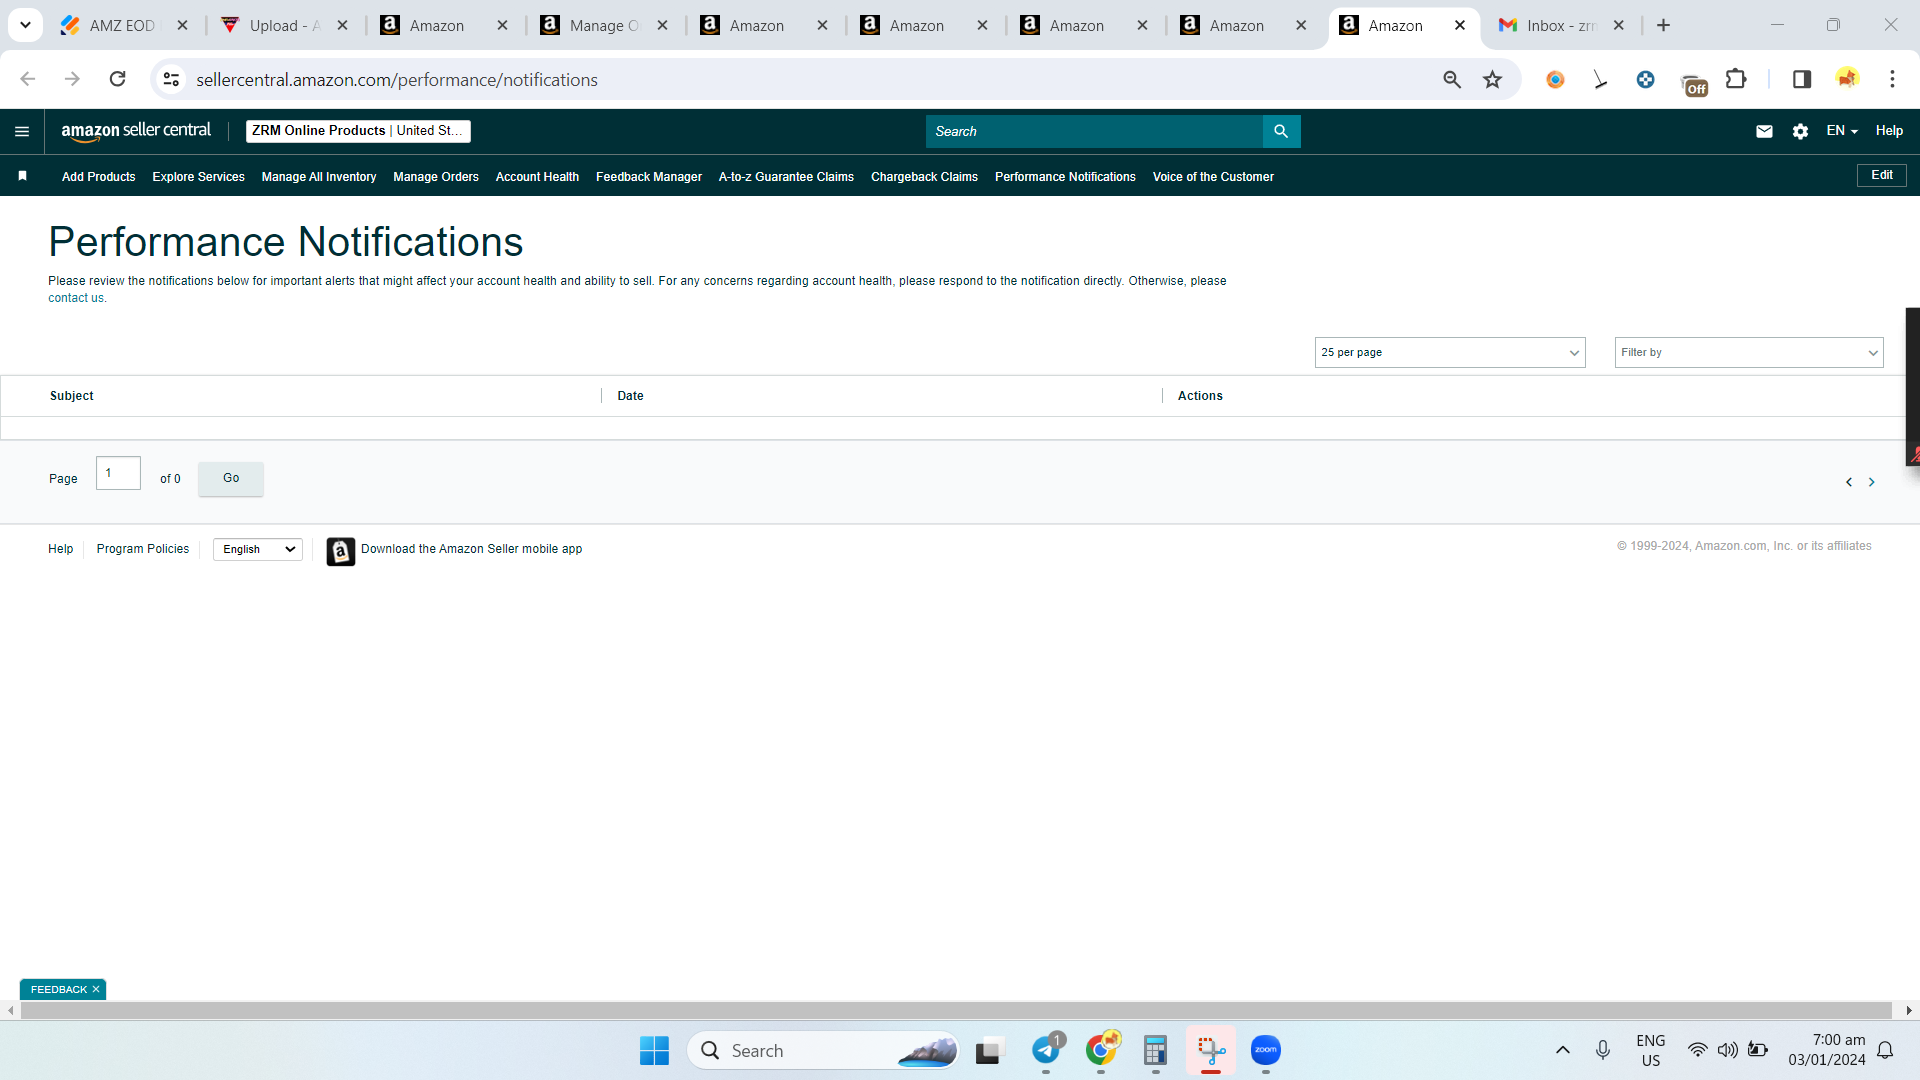The height and width of the screenshot is (1080, 1920).
Task: Open Chrome's three-dot menu
Action: click(x=1892, y=79)
